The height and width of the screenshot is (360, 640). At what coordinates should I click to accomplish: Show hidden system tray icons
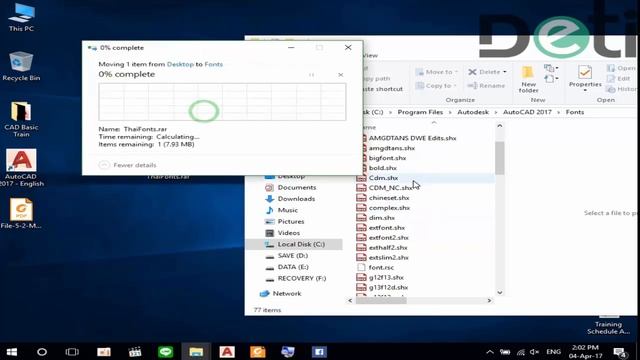(490, 352)
